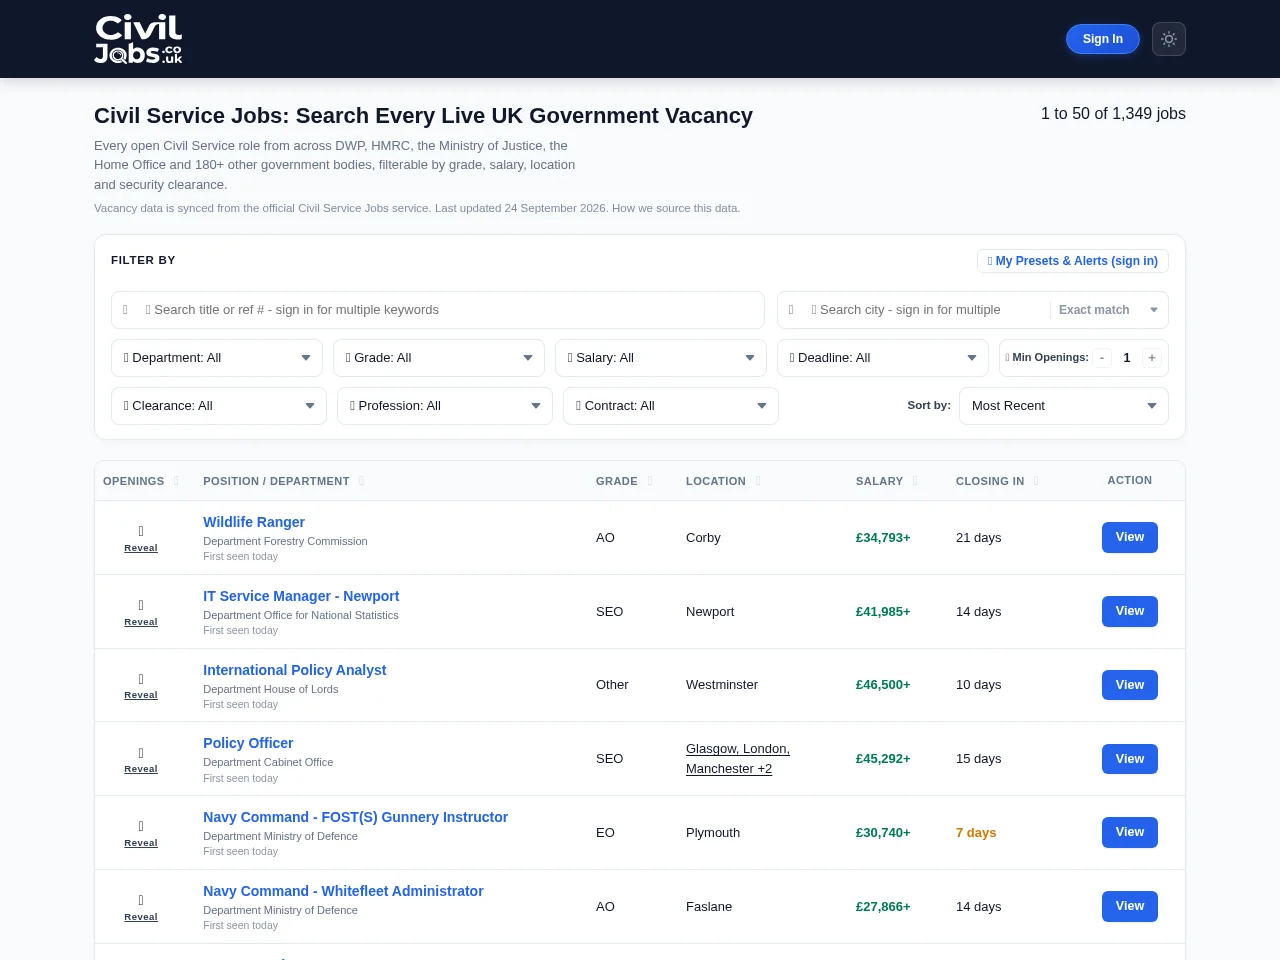Image resolution: width=1280 pixels, height=960 pixels.
Task: Open the Contract filter dropdown
Action: coord(671,406)
